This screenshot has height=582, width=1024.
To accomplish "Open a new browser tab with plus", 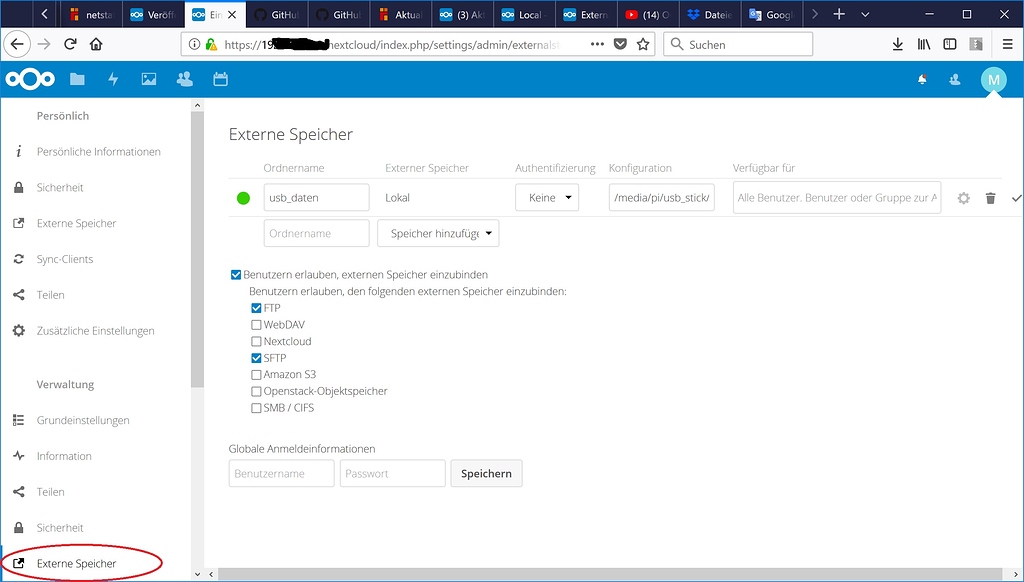I will (839, 14).
